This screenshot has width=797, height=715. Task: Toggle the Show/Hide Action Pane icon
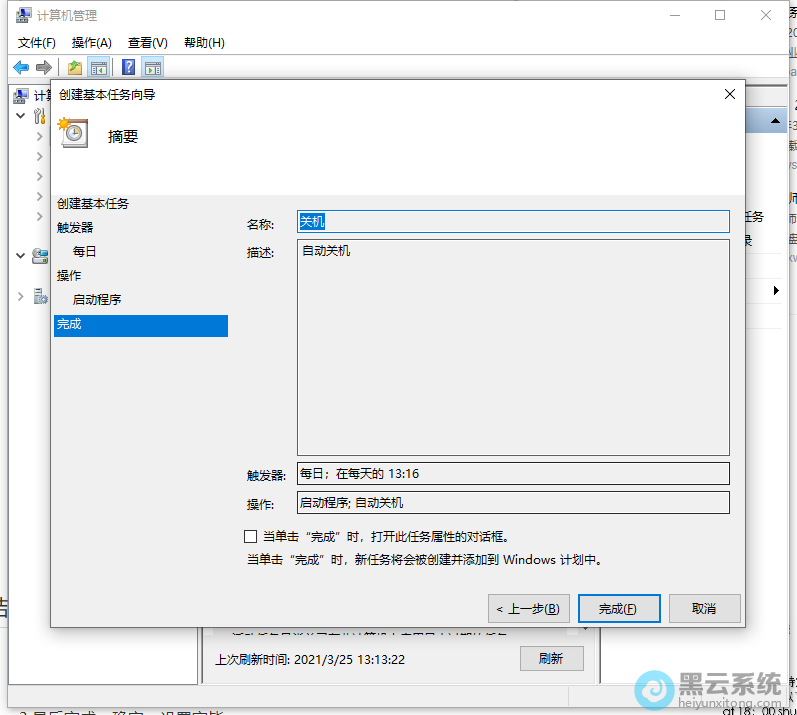[x=152, y=67]
